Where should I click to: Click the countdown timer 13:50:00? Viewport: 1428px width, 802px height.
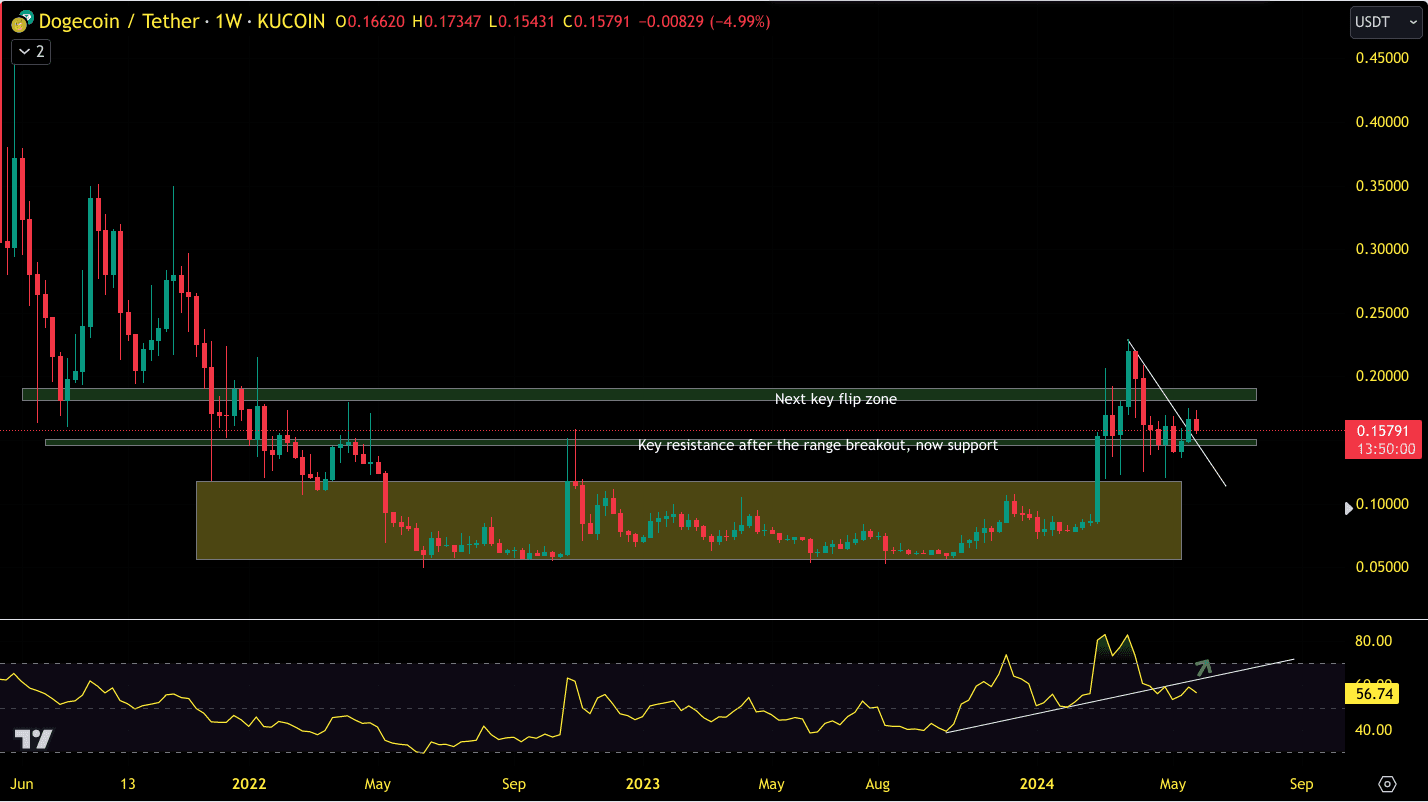pyautogui.click(x=1385, y=449)
